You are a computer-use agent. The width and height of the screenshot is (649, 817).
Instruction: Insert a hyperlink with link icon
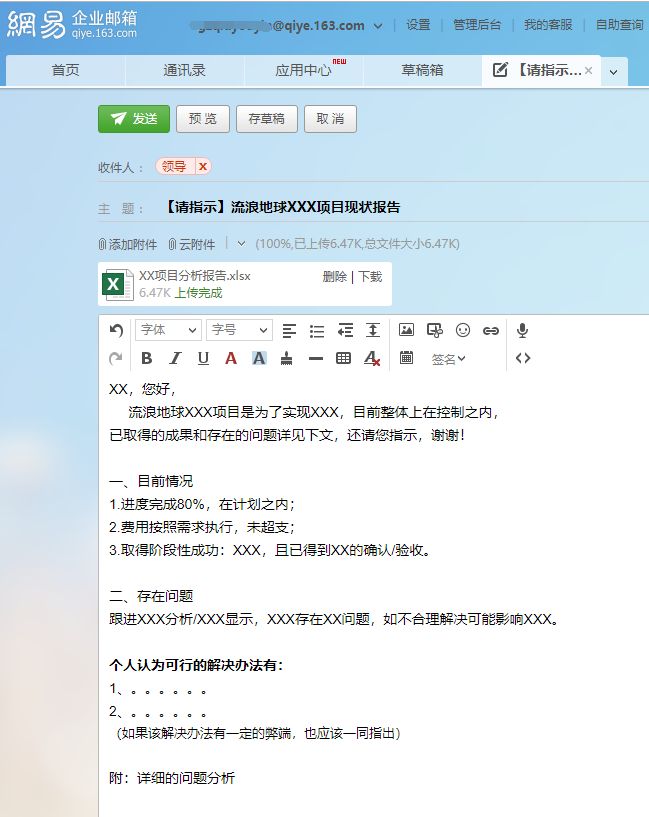click(x=490, y=330)
